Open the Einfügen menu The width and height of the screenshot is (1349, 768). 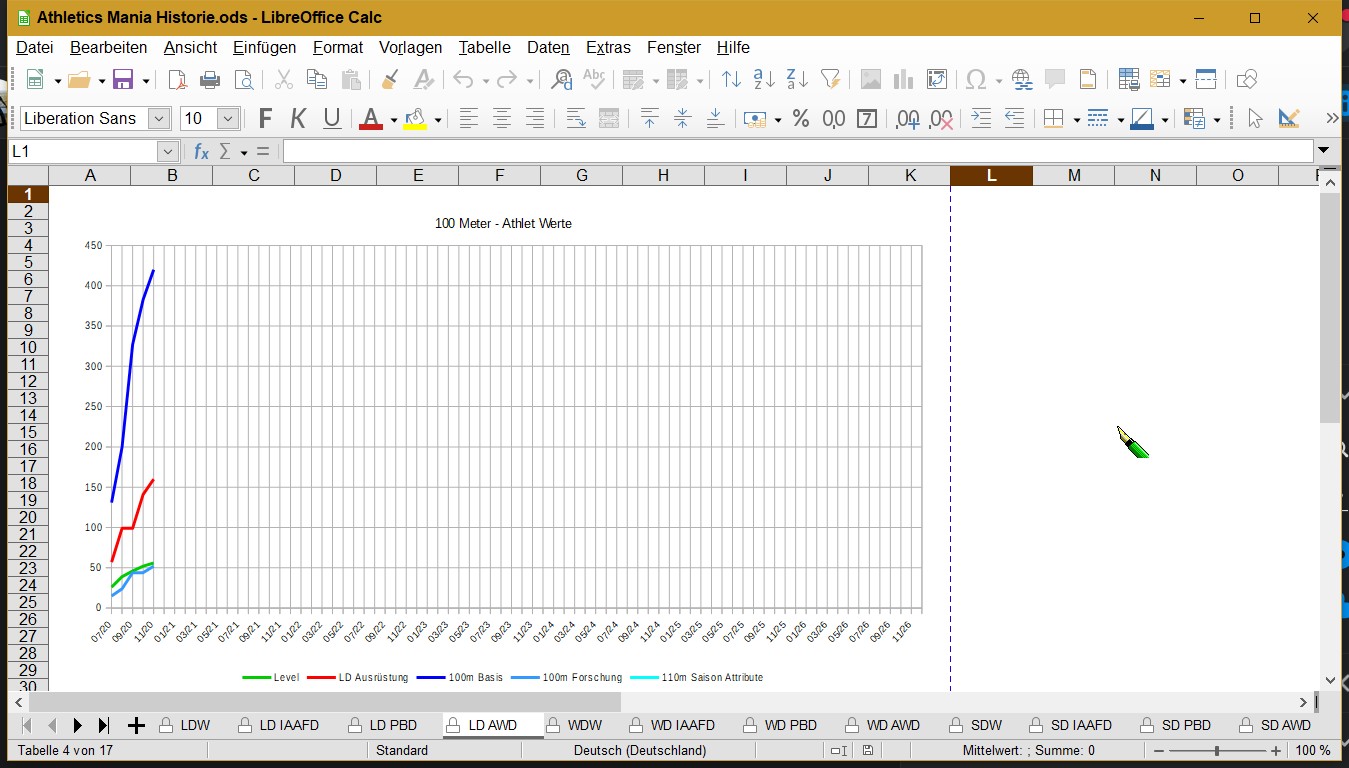pos(264,47)
